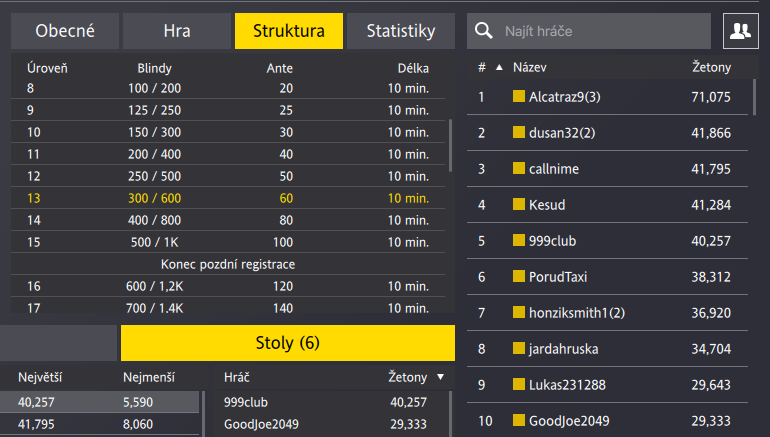Screen dimensions: 770x437
Task: Click yellow marker next to Kesud
Action: pos(519,205)
